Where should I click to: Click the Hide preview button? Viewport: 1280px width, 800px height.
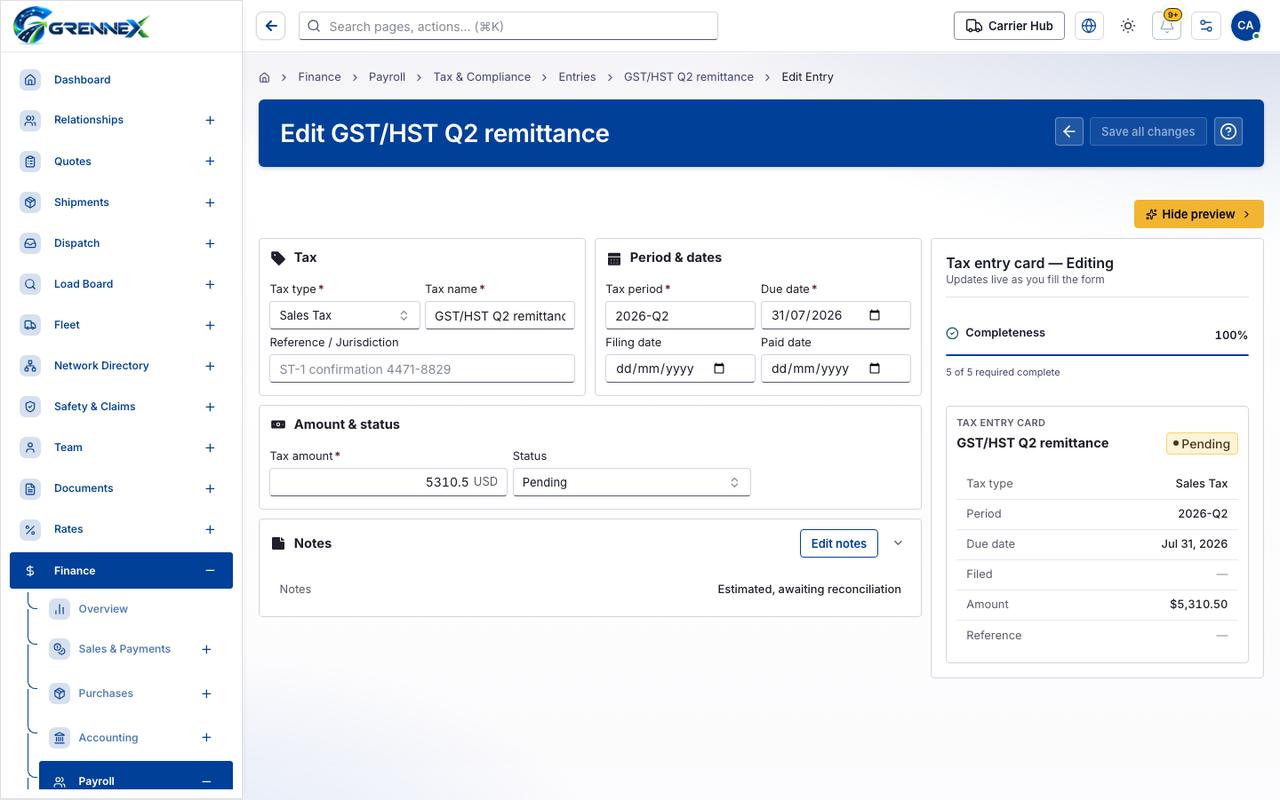1199,214
